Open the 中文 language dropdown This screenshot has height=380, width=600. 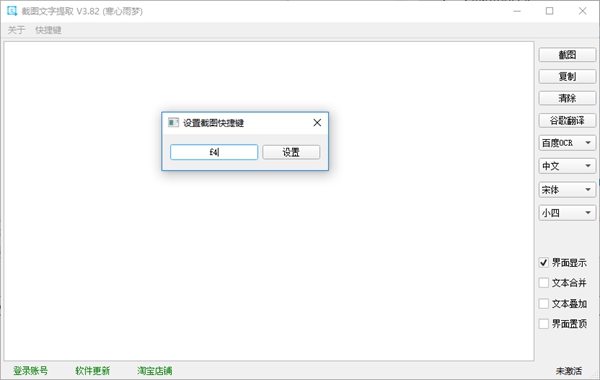[567, 166]
